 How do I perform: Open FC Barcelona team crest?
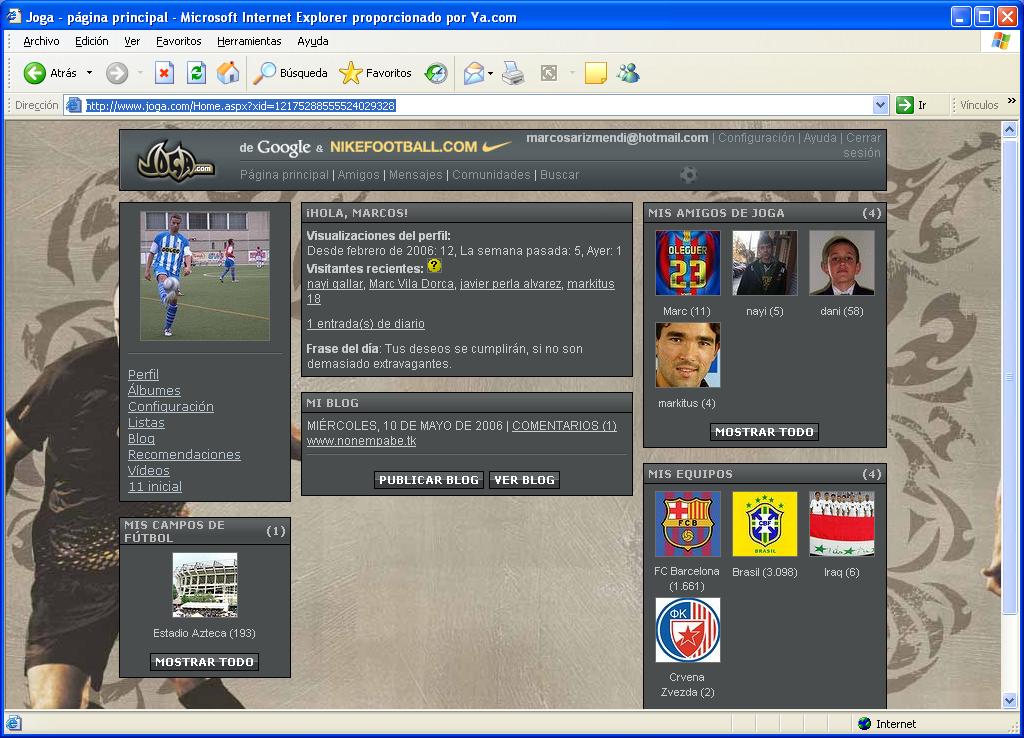pyautogui.click(x=688, y=524)
